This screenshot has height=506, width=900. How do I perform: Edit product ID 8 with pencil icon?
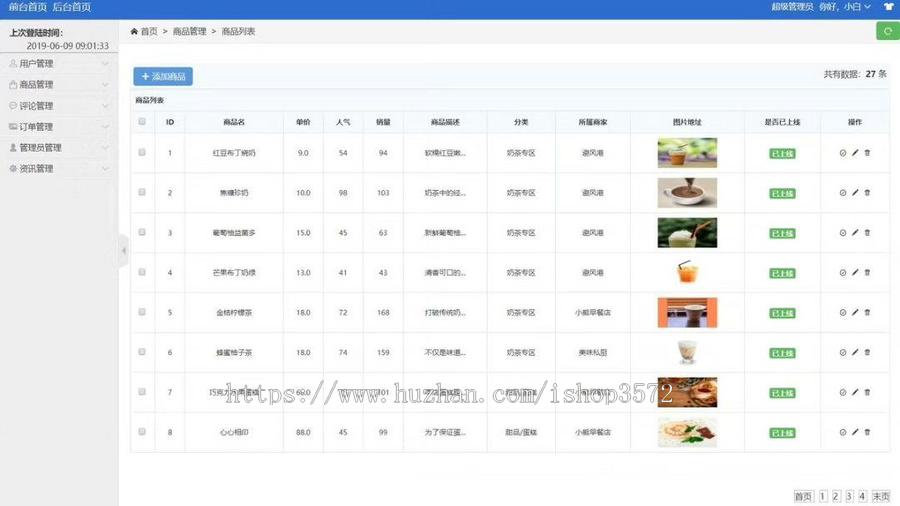(x=855, y=432)
